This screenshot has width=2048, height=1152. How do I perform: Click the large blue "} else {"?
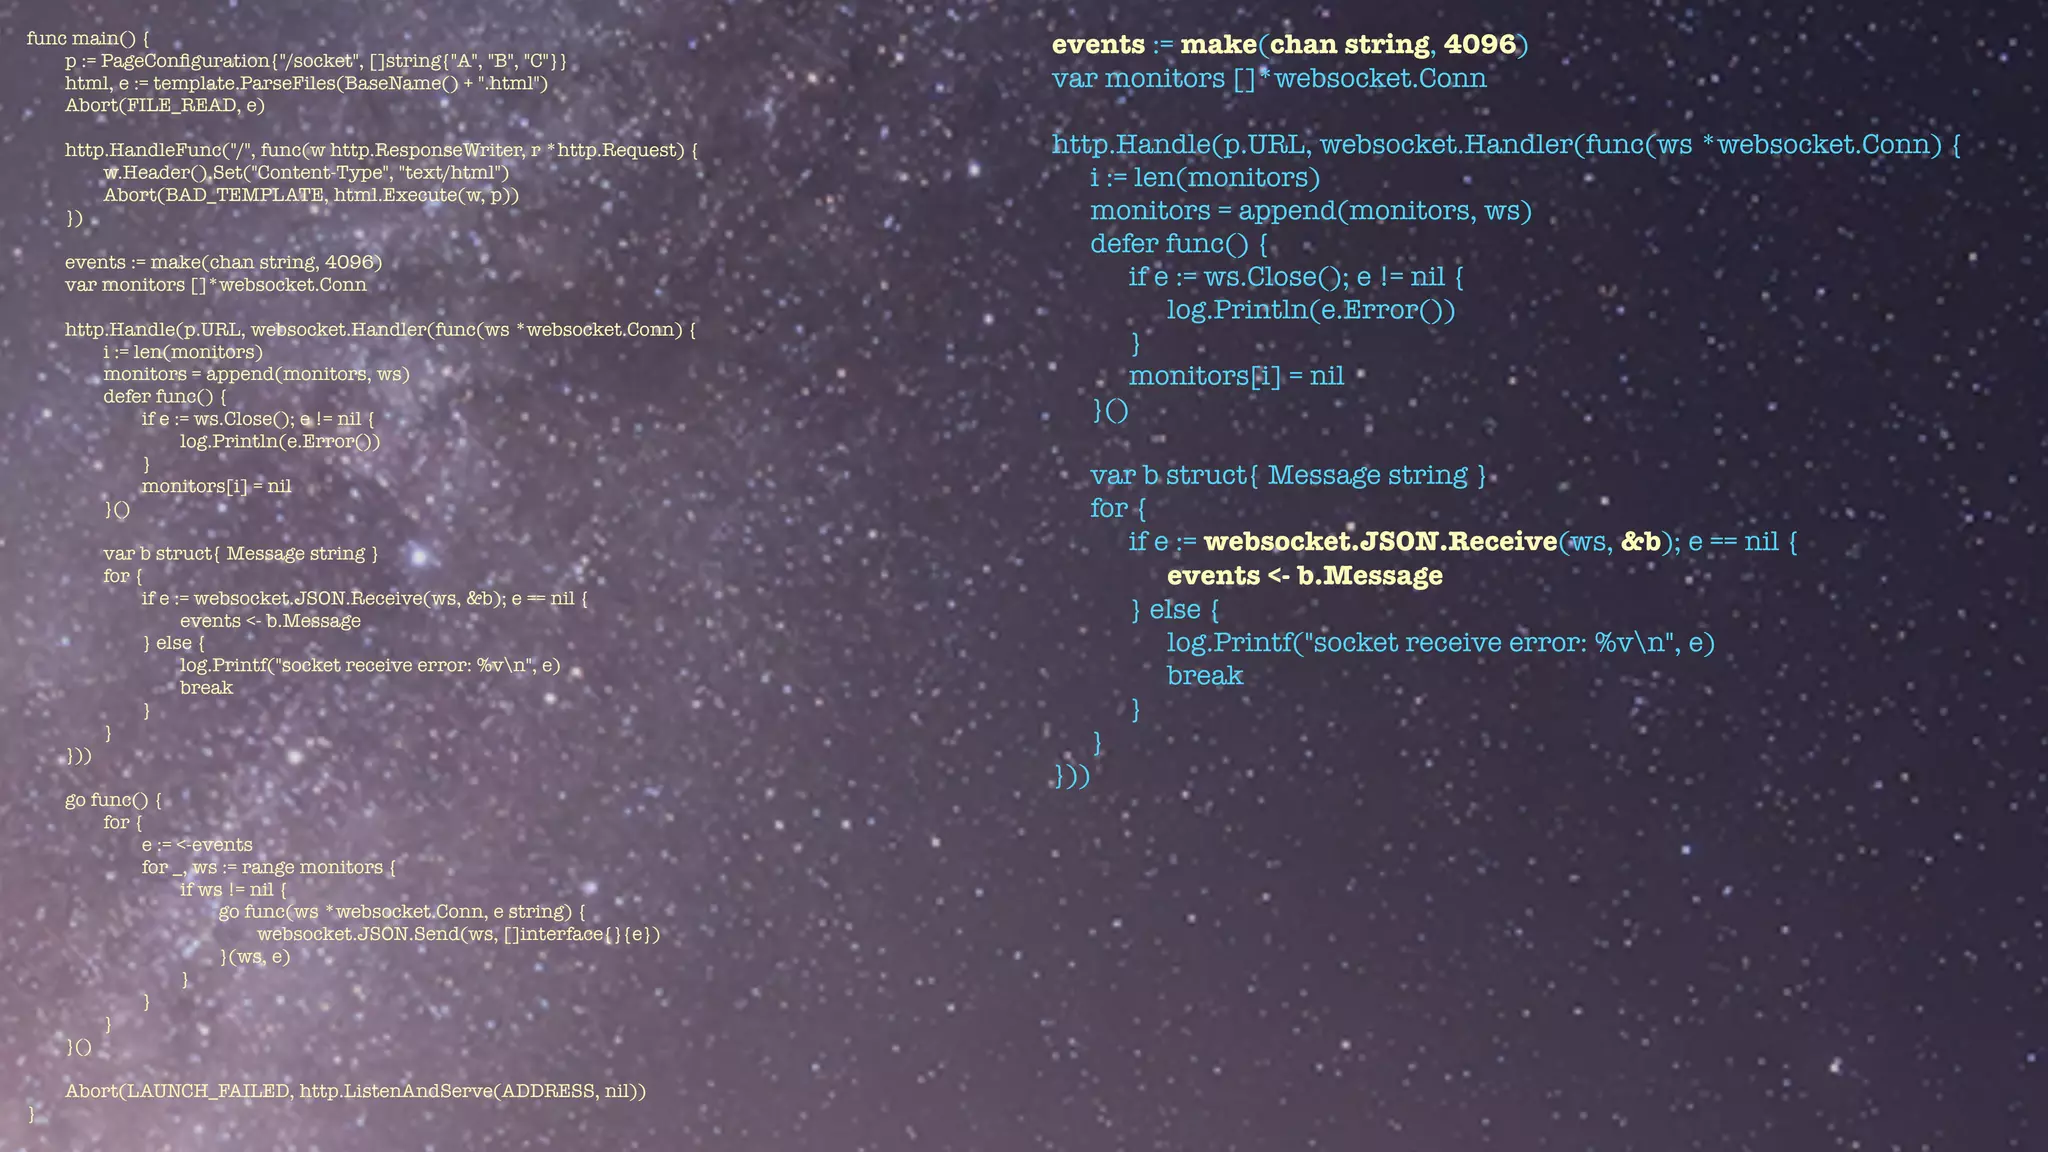(x=1174, y=609)
